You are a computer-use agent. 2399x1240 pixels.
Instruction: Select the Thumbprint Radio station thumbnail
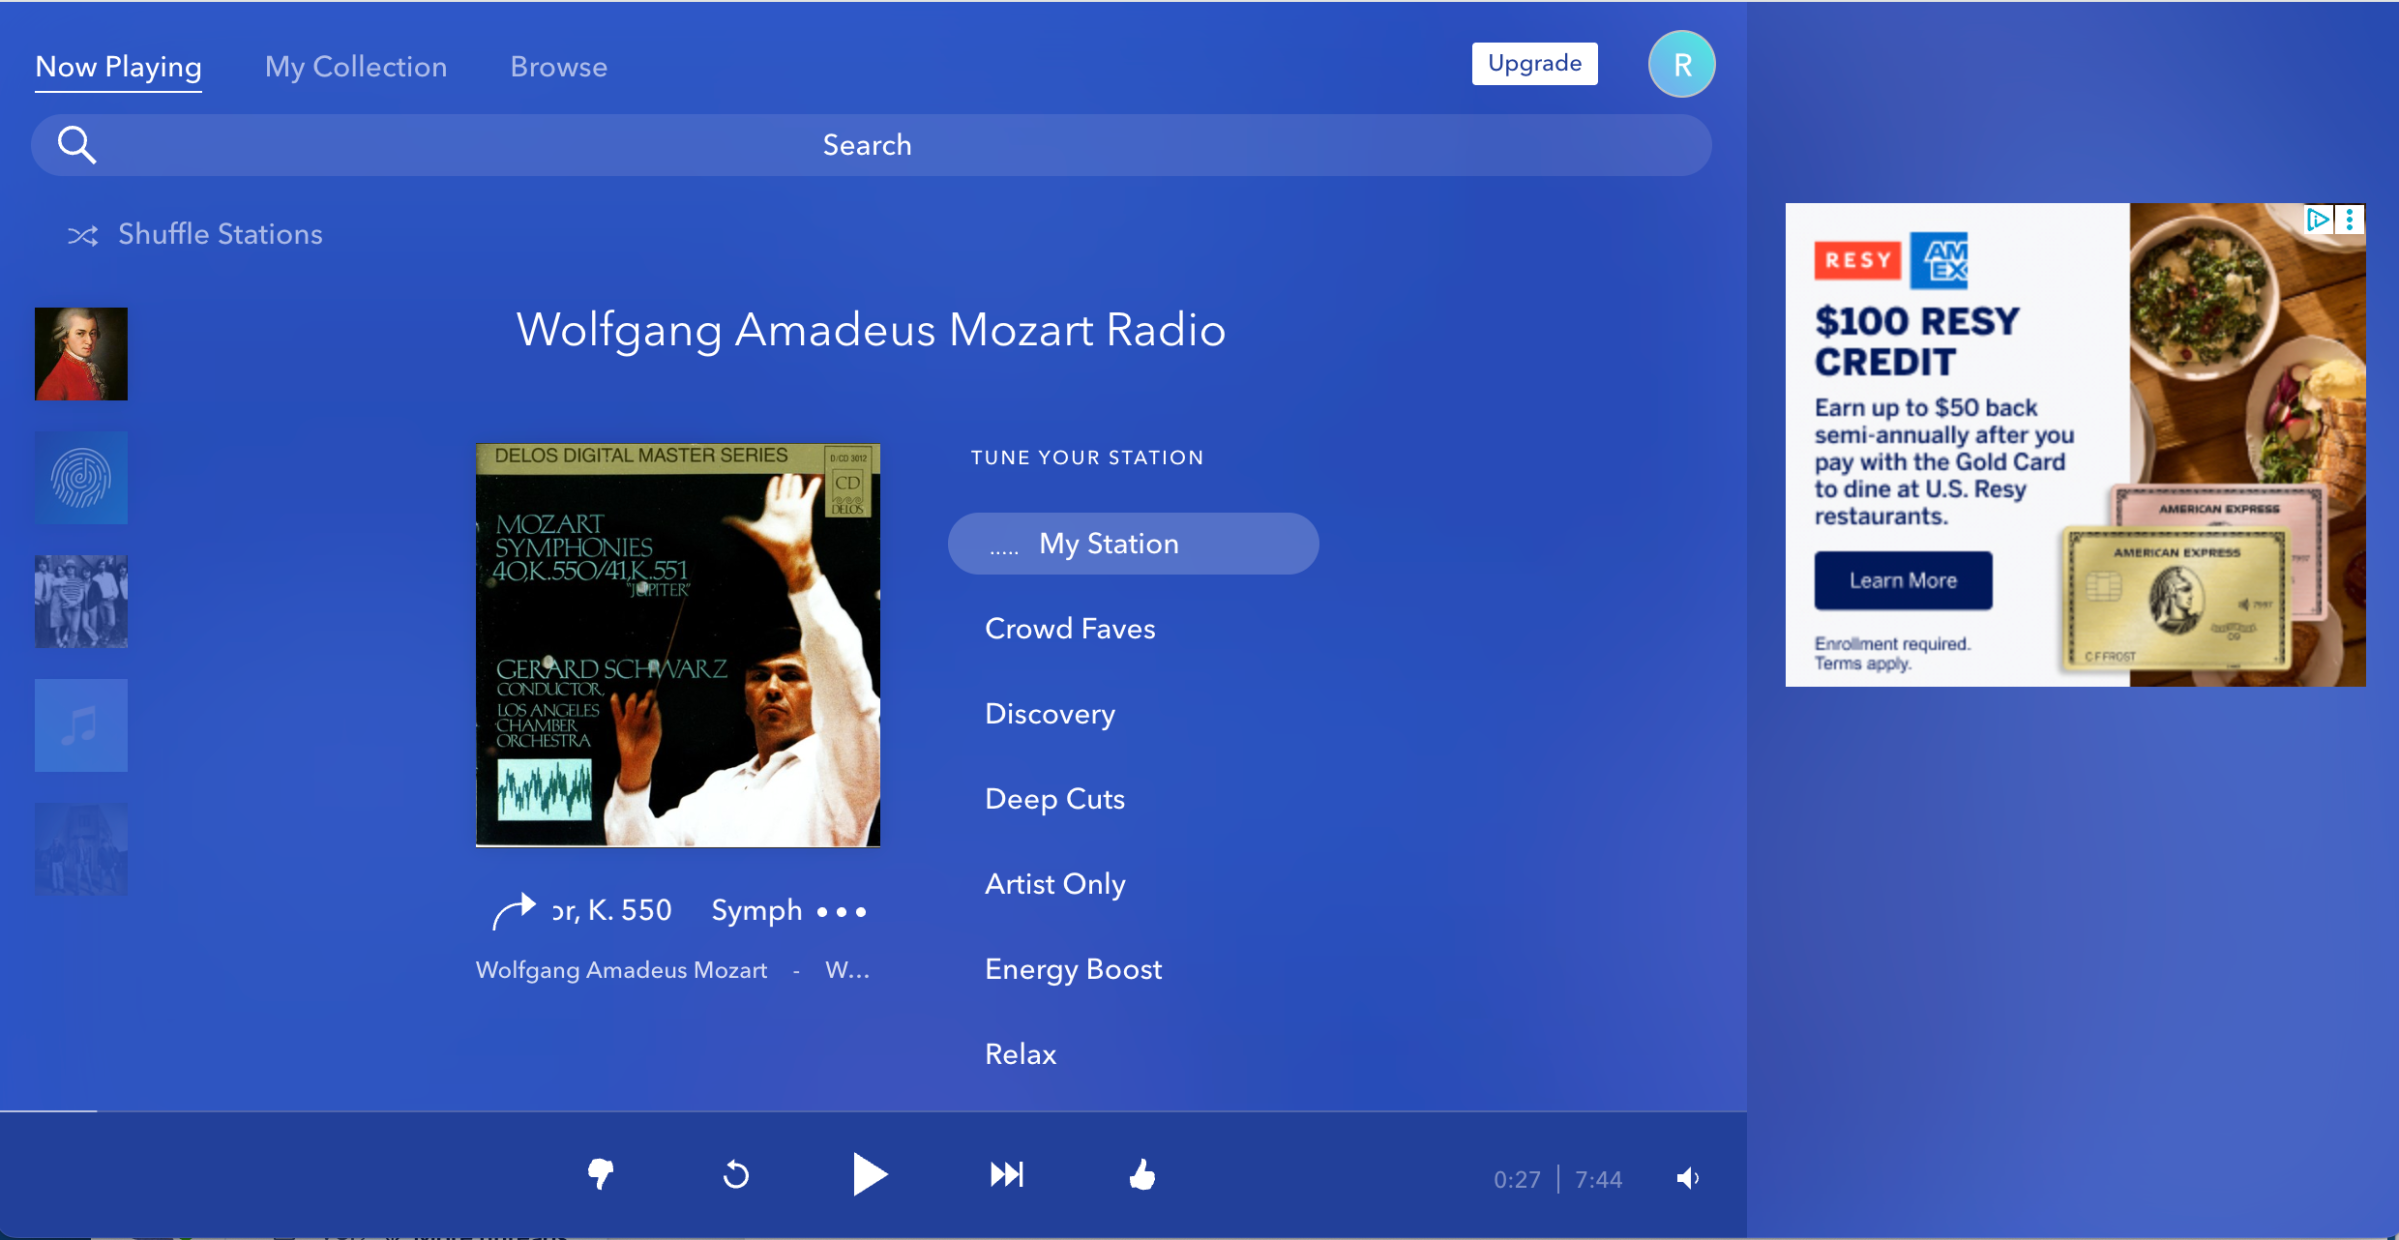click(x=81, y=478)
